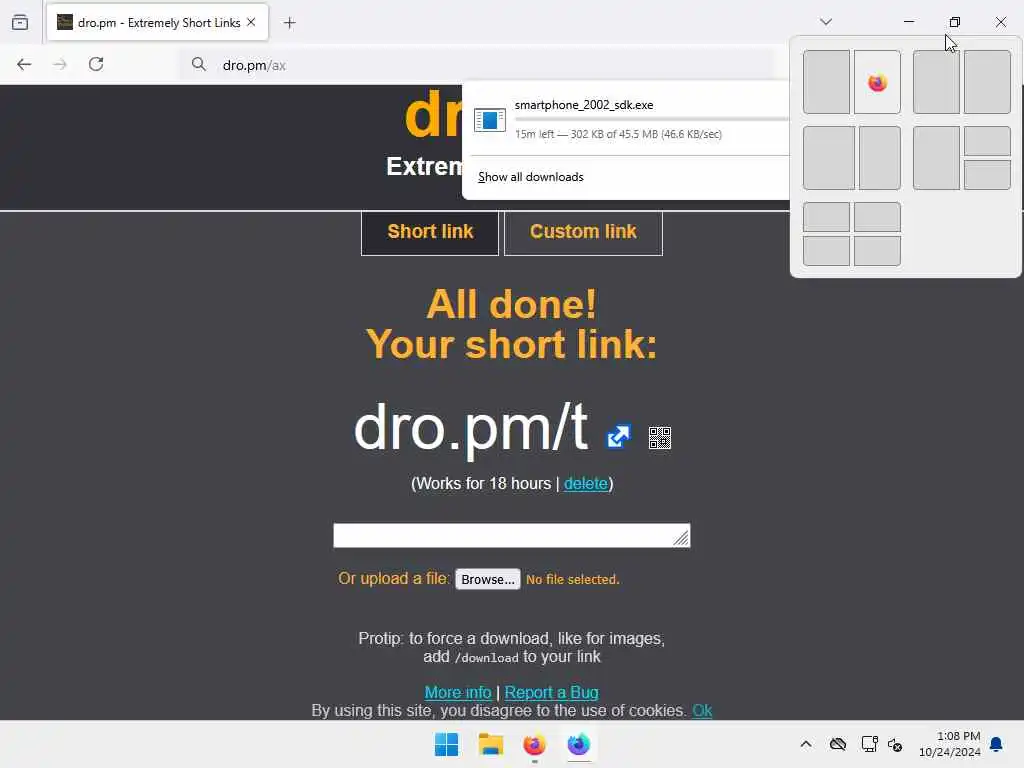Open the clock showing 1:08 PM
Image resolution: width=1024 pixels, height=768 pixels.
(950, 744)
